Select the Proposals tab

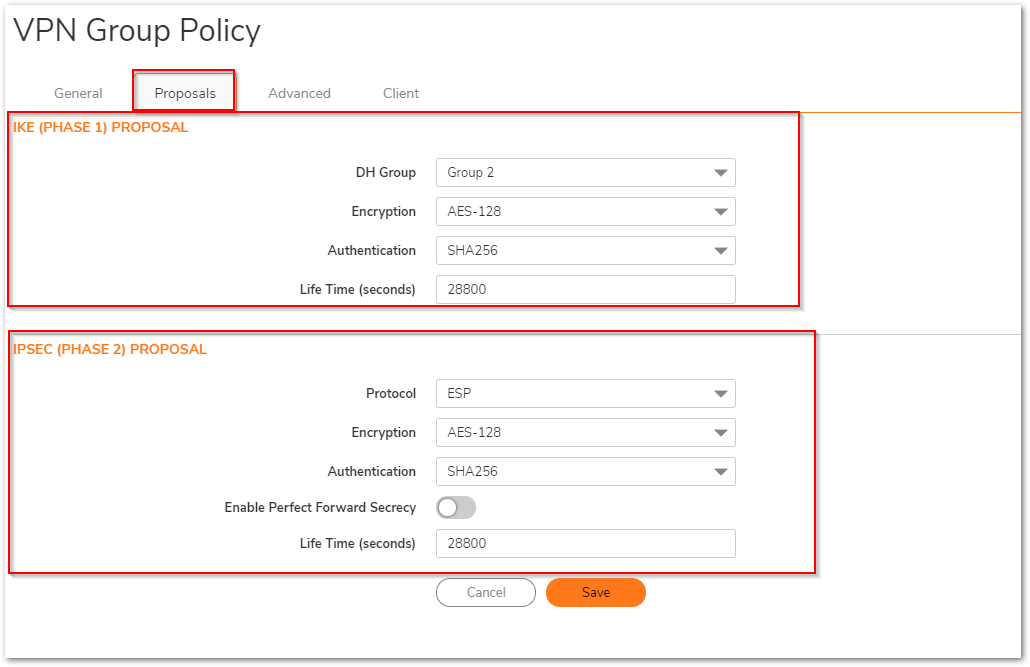click(x=185, y=93)
